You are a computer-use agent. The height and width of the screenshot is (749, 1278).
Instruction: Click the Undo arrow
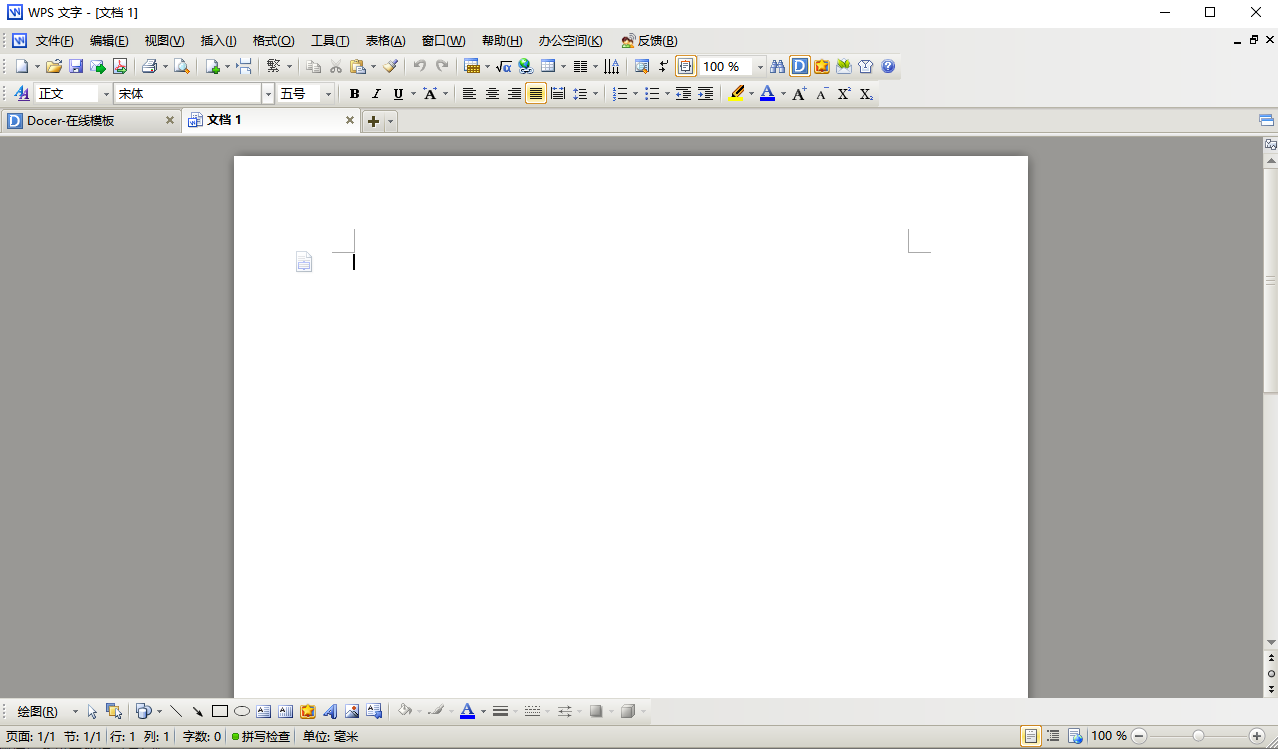coord(420,67)
